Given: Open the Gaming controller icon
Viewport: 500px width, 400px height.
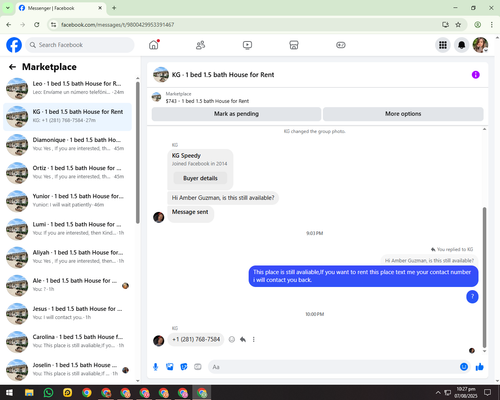Looking at the screenshot, I should (x=341, y=45).
